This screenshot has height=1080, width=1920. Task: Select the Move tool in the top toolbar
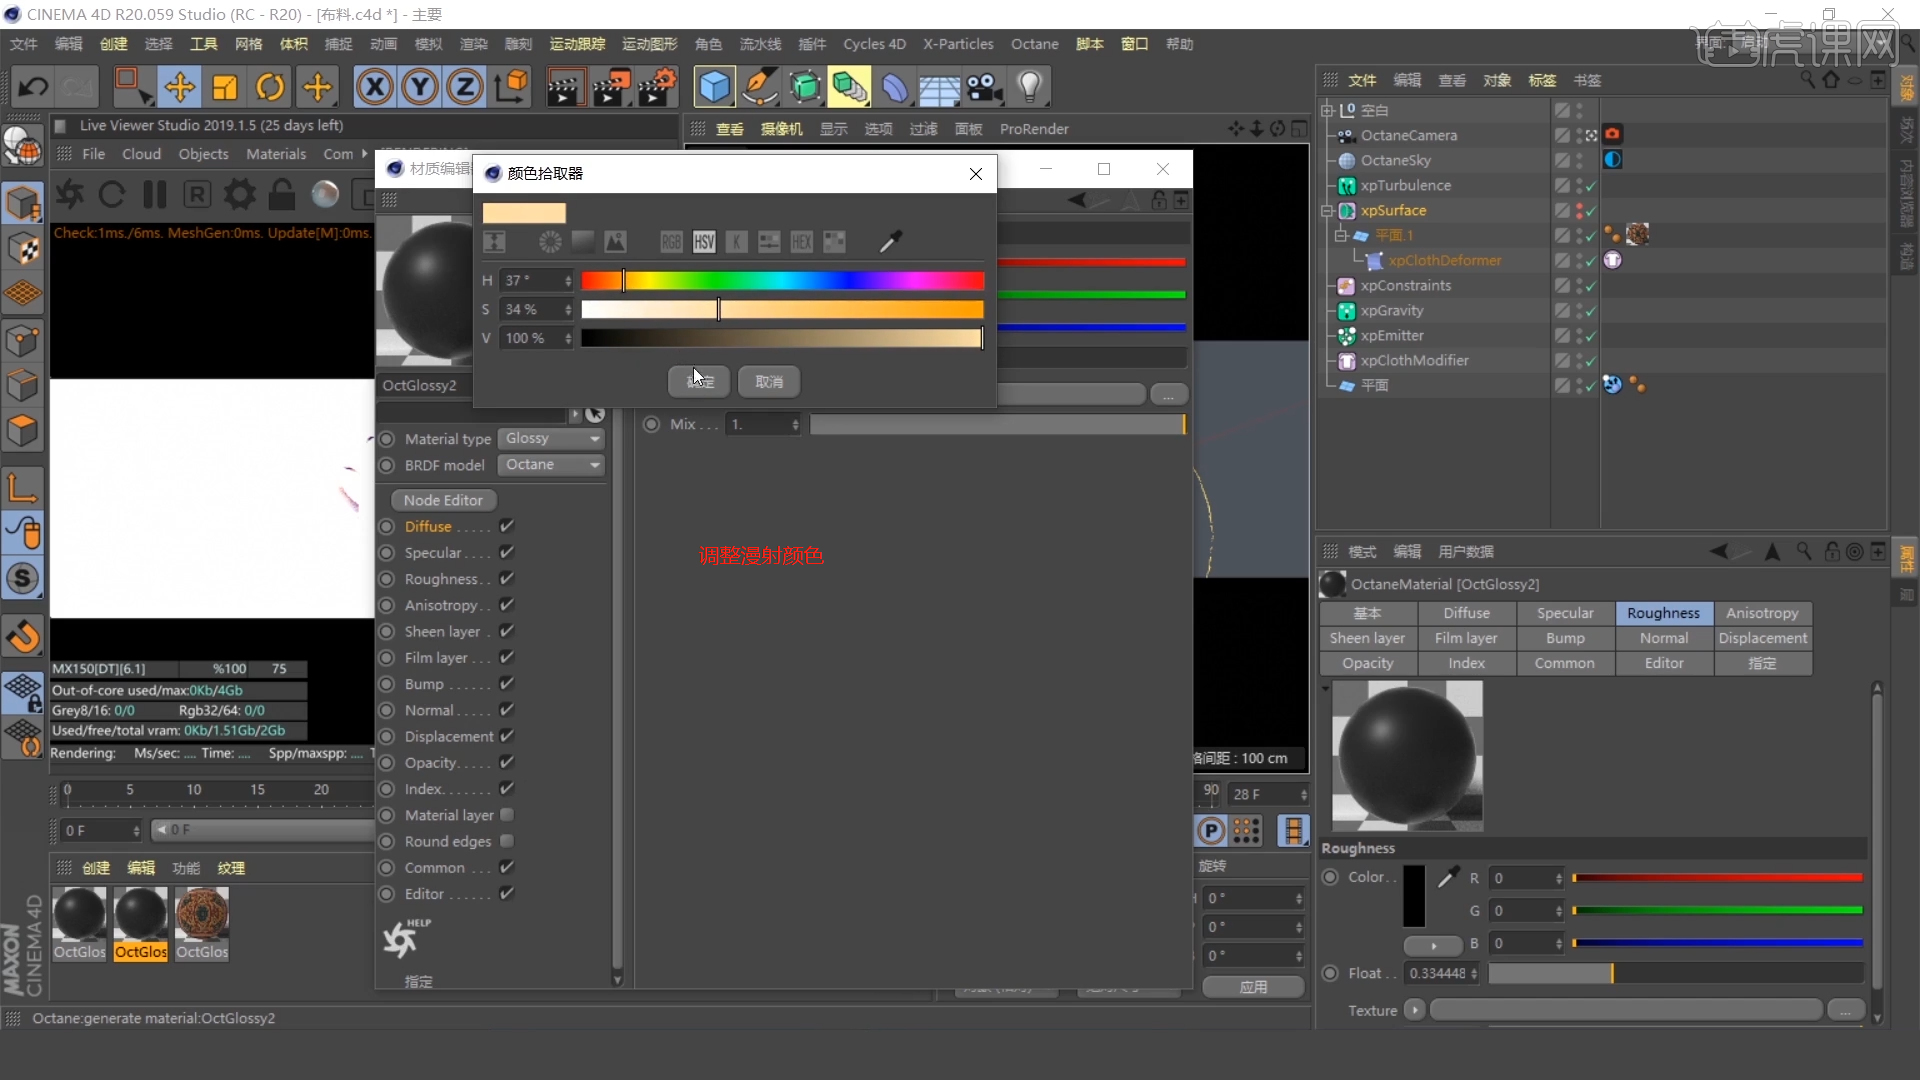tap(179, 87)
